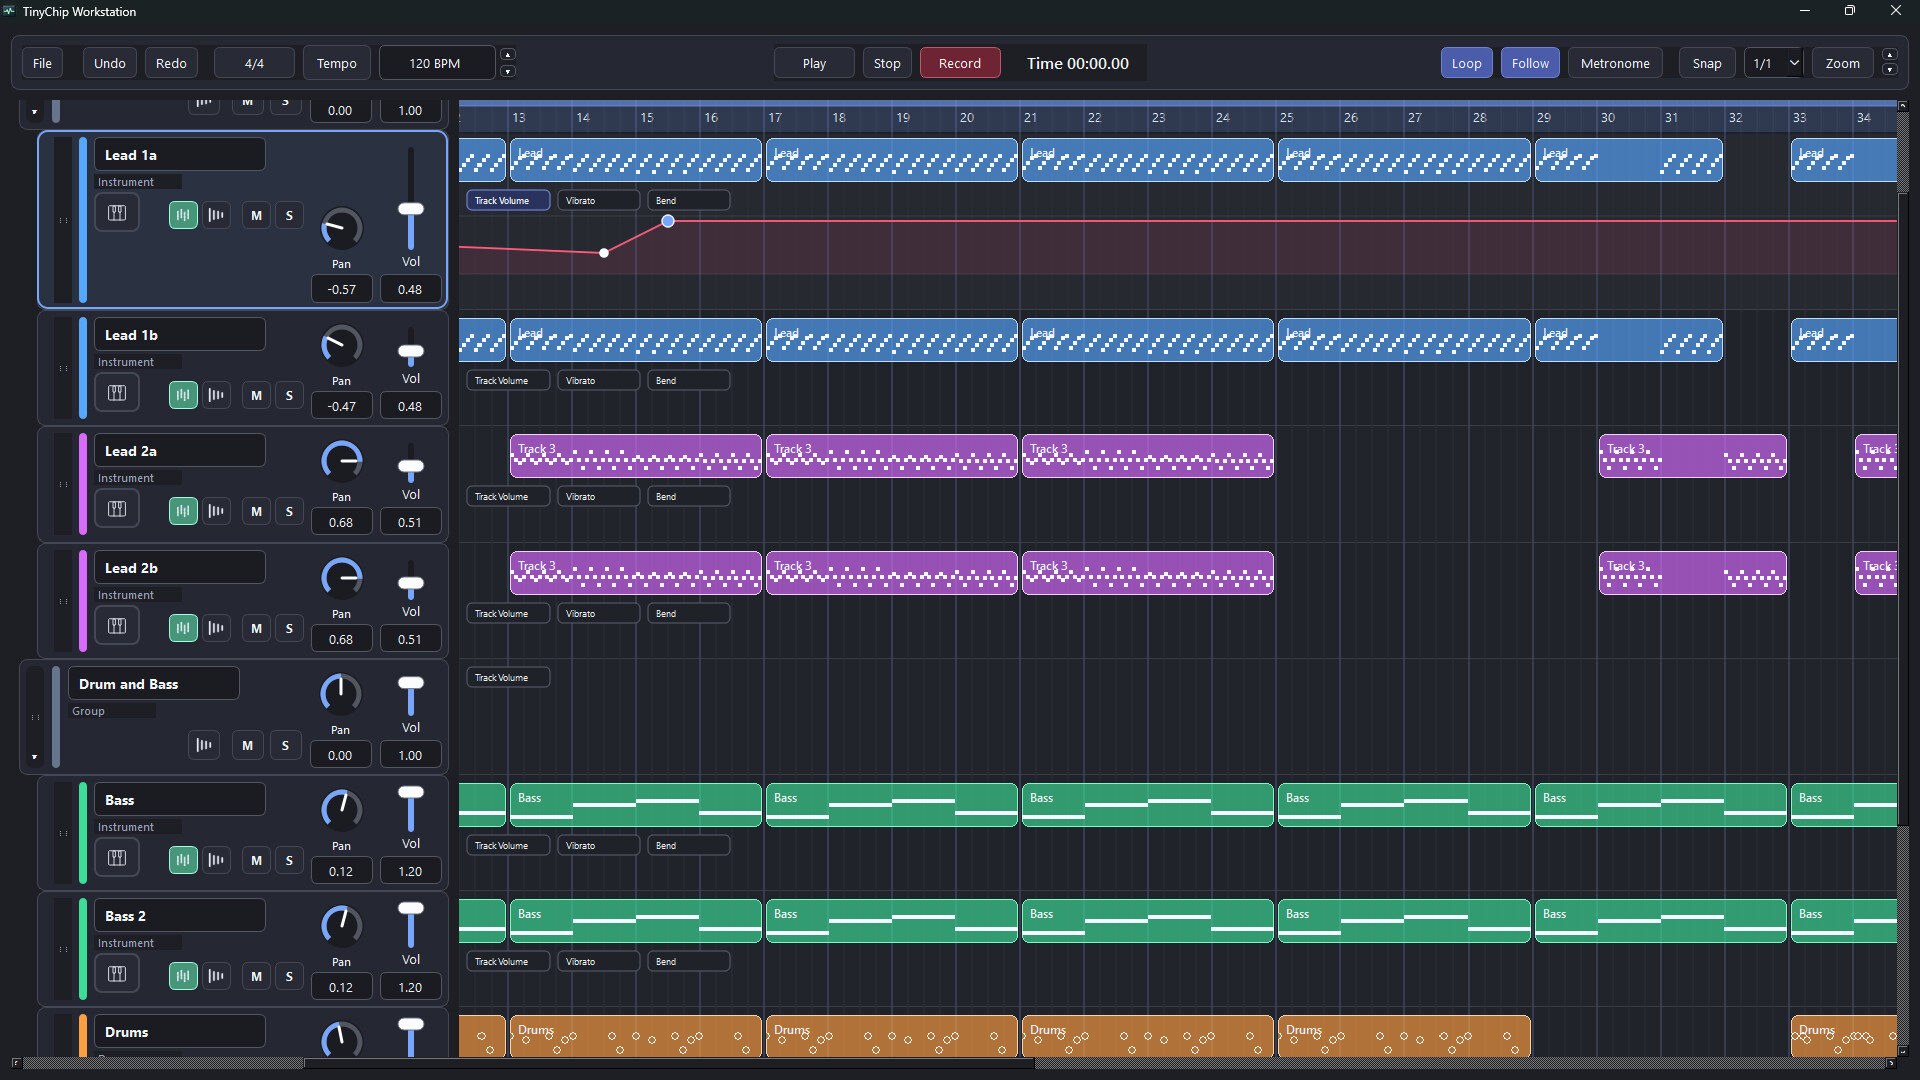Start playback with Play button

coord(814,63)
